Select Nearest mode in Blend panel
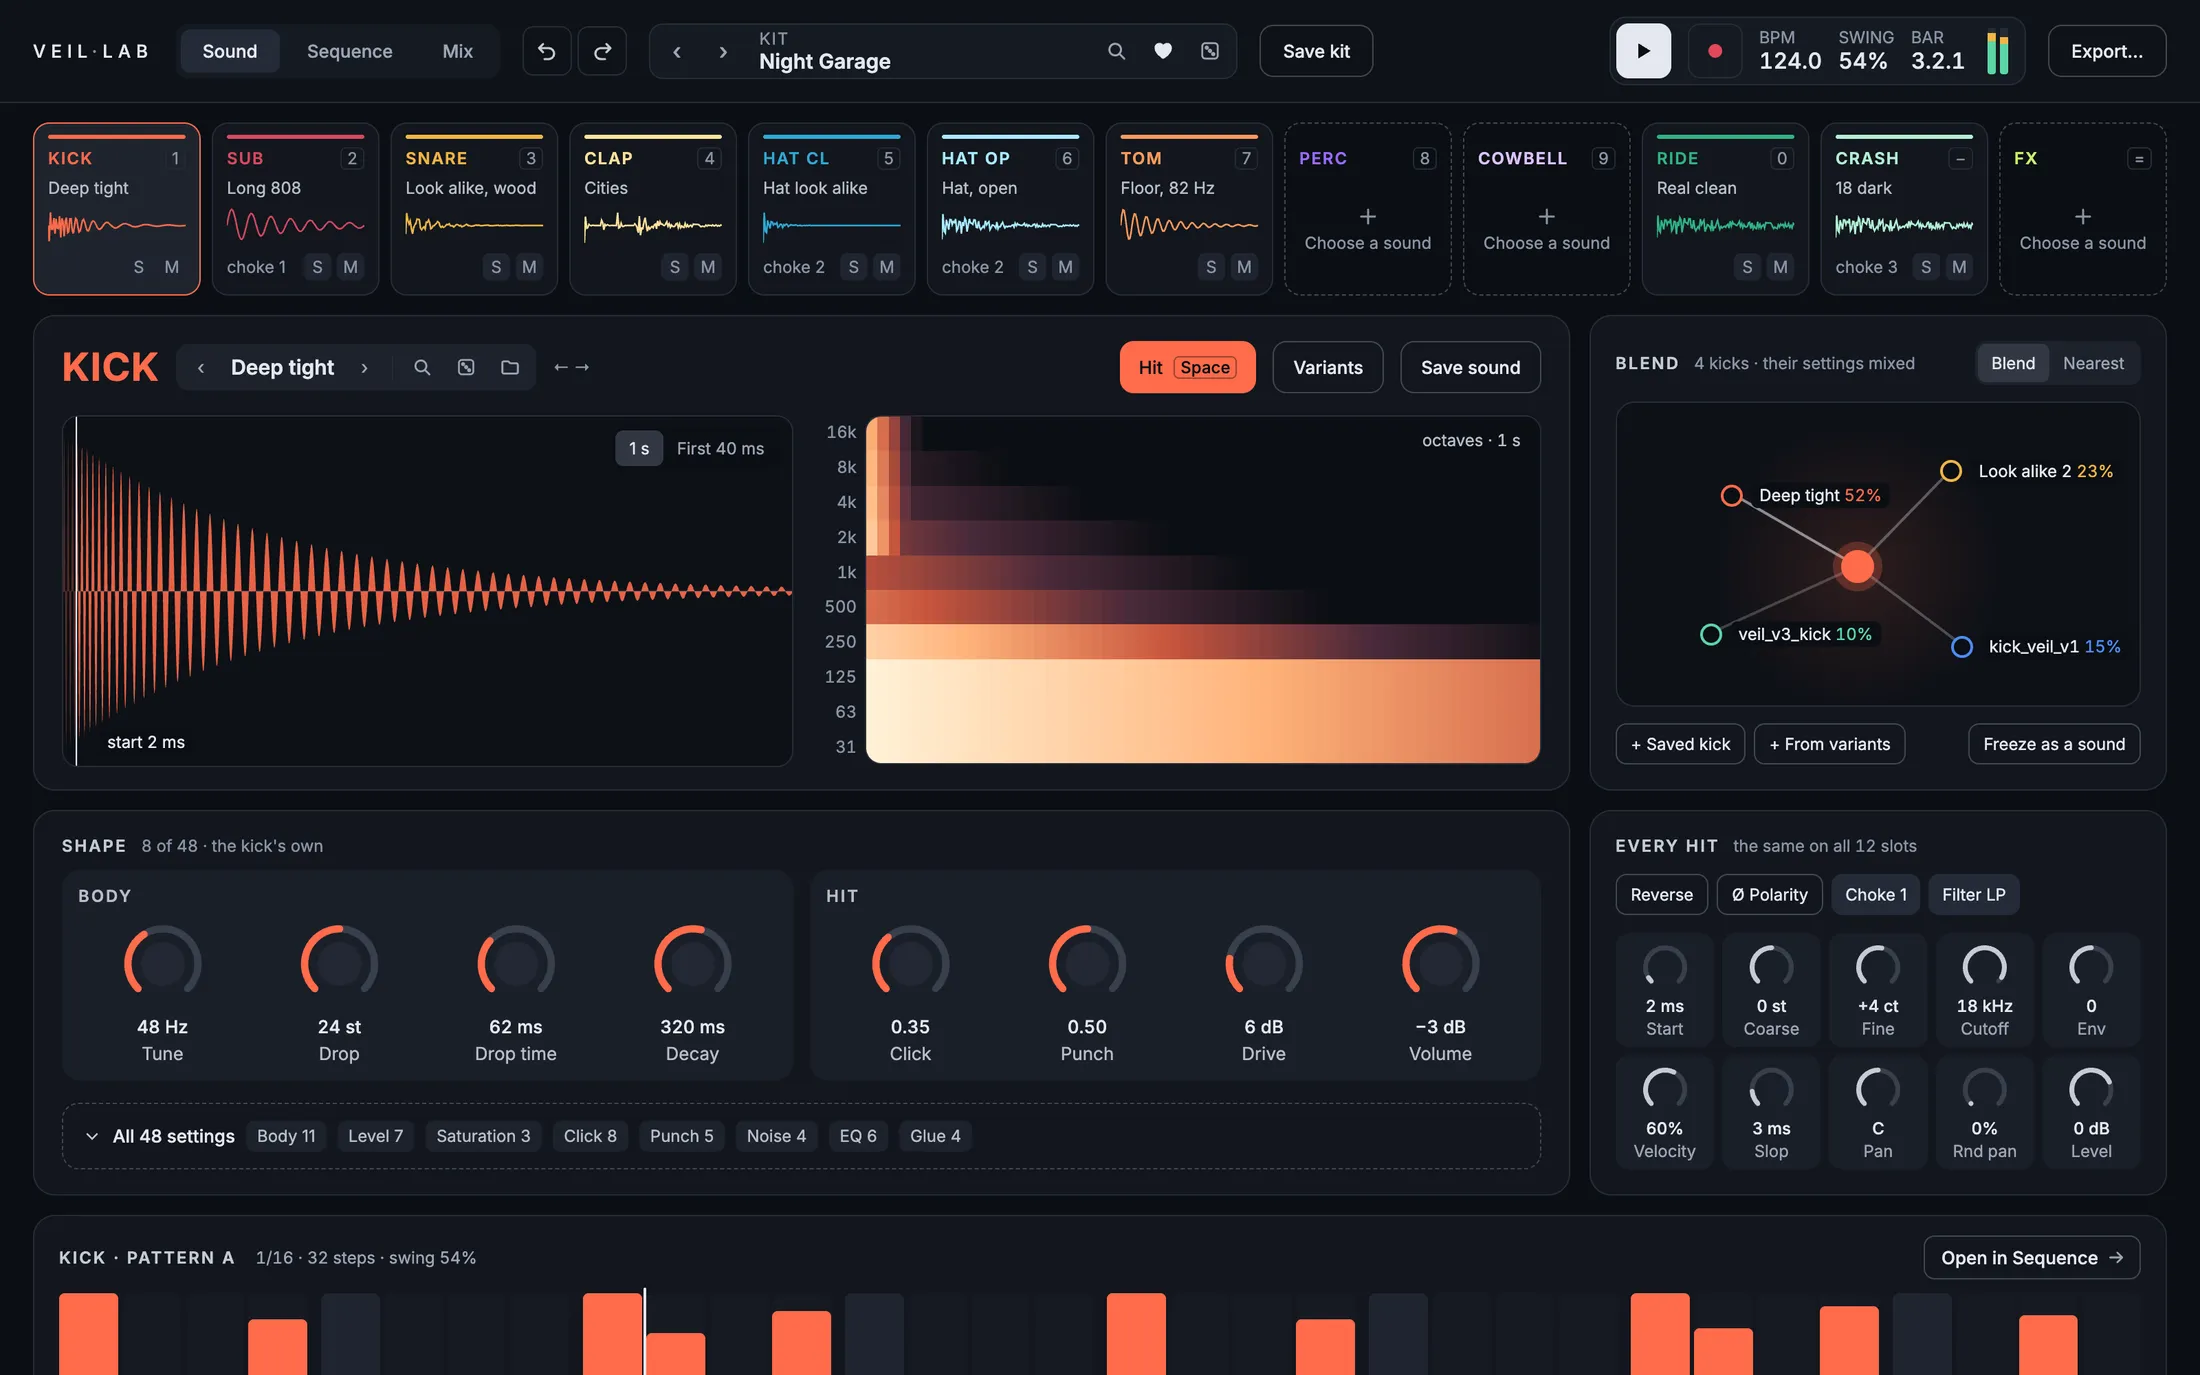 pyautogui.click(x=2093, y=363)
